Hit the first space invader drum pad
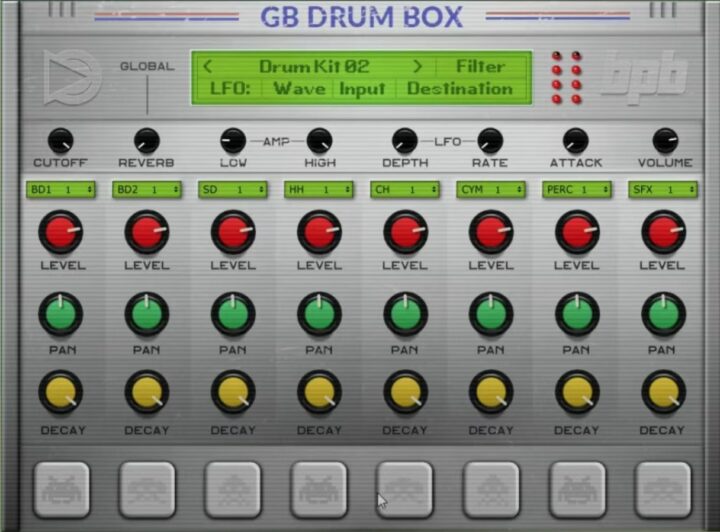The image size is (720, 532). pyautogui.click(x=61, y=489)
